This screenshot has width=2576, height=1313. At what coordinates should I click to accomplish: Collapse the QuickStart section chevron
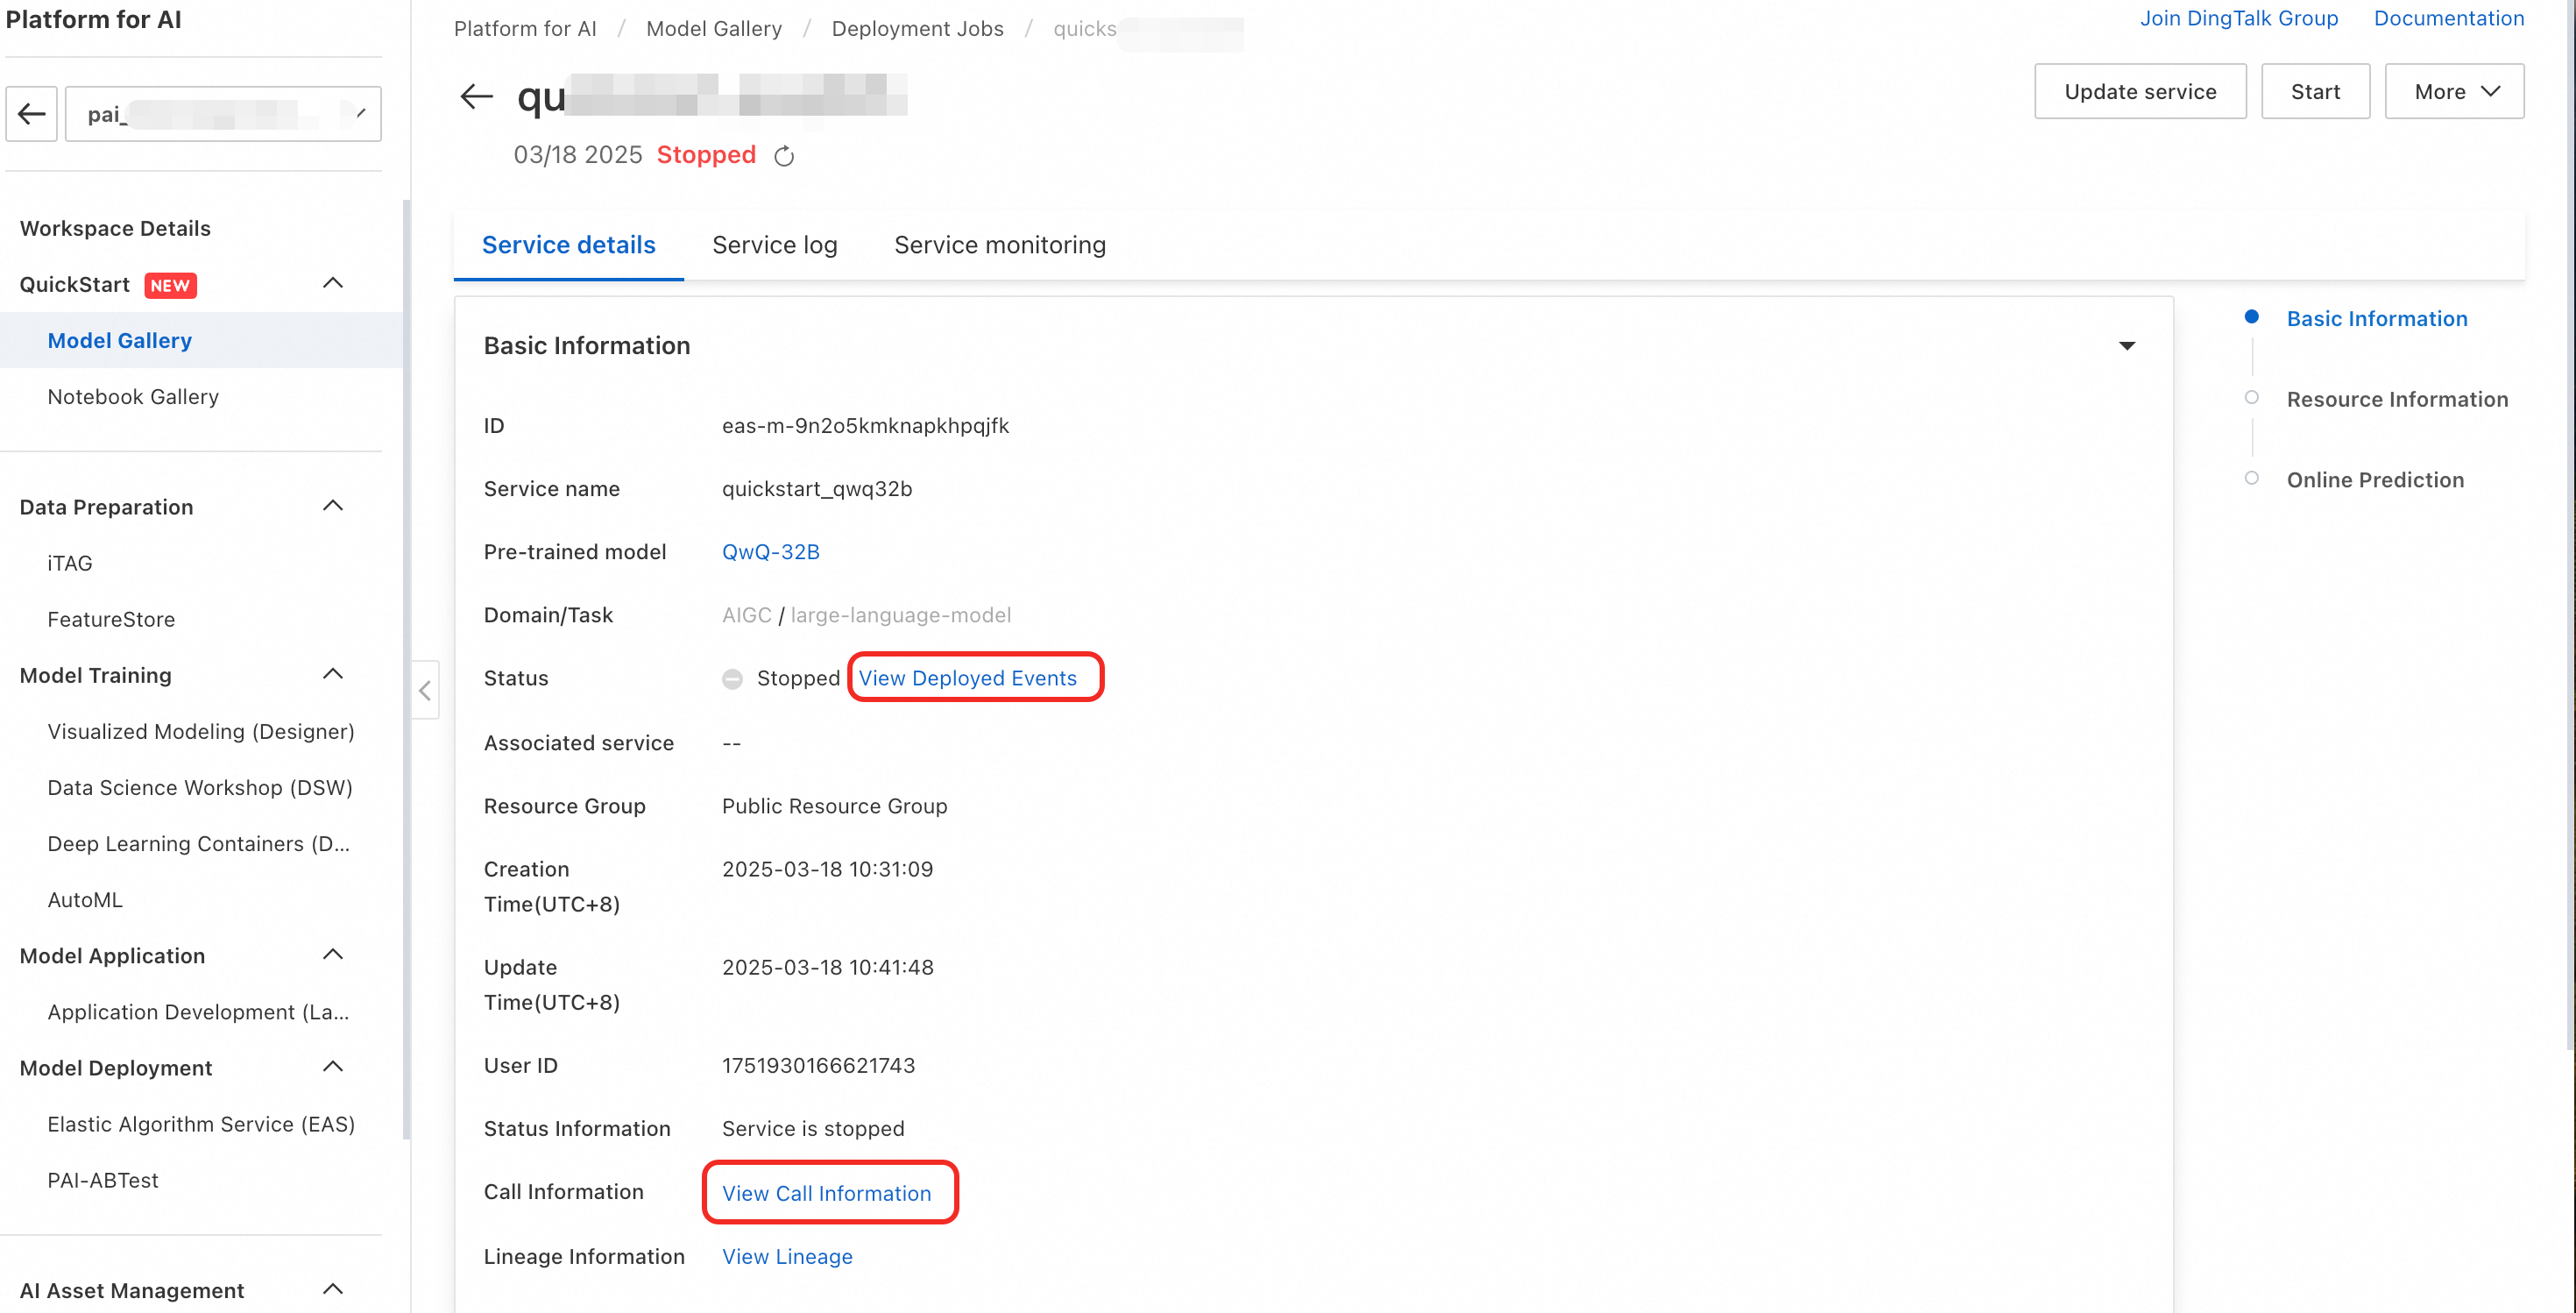(333, 284)
